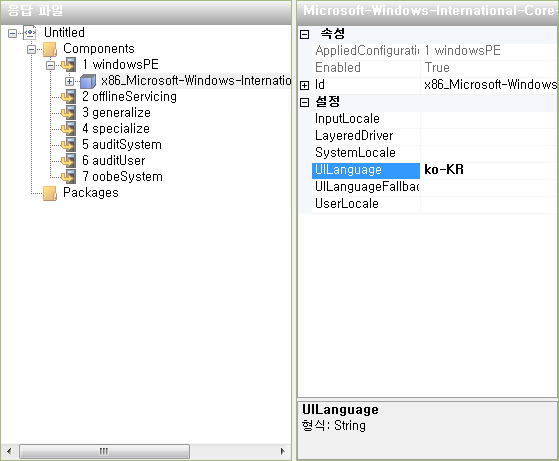Collapse the 설정 settings section

coord(304,103)
